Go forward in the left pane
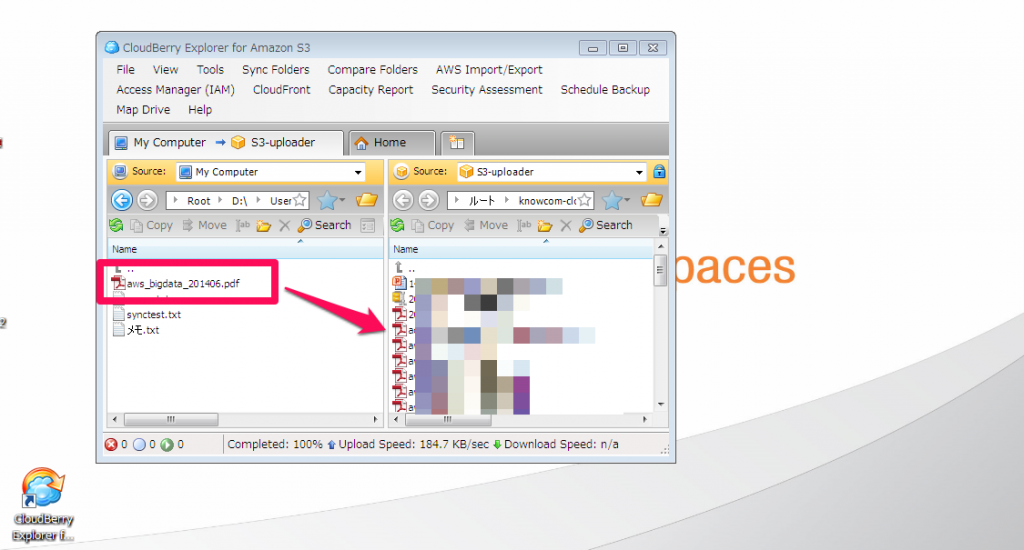 click(148, 200)
